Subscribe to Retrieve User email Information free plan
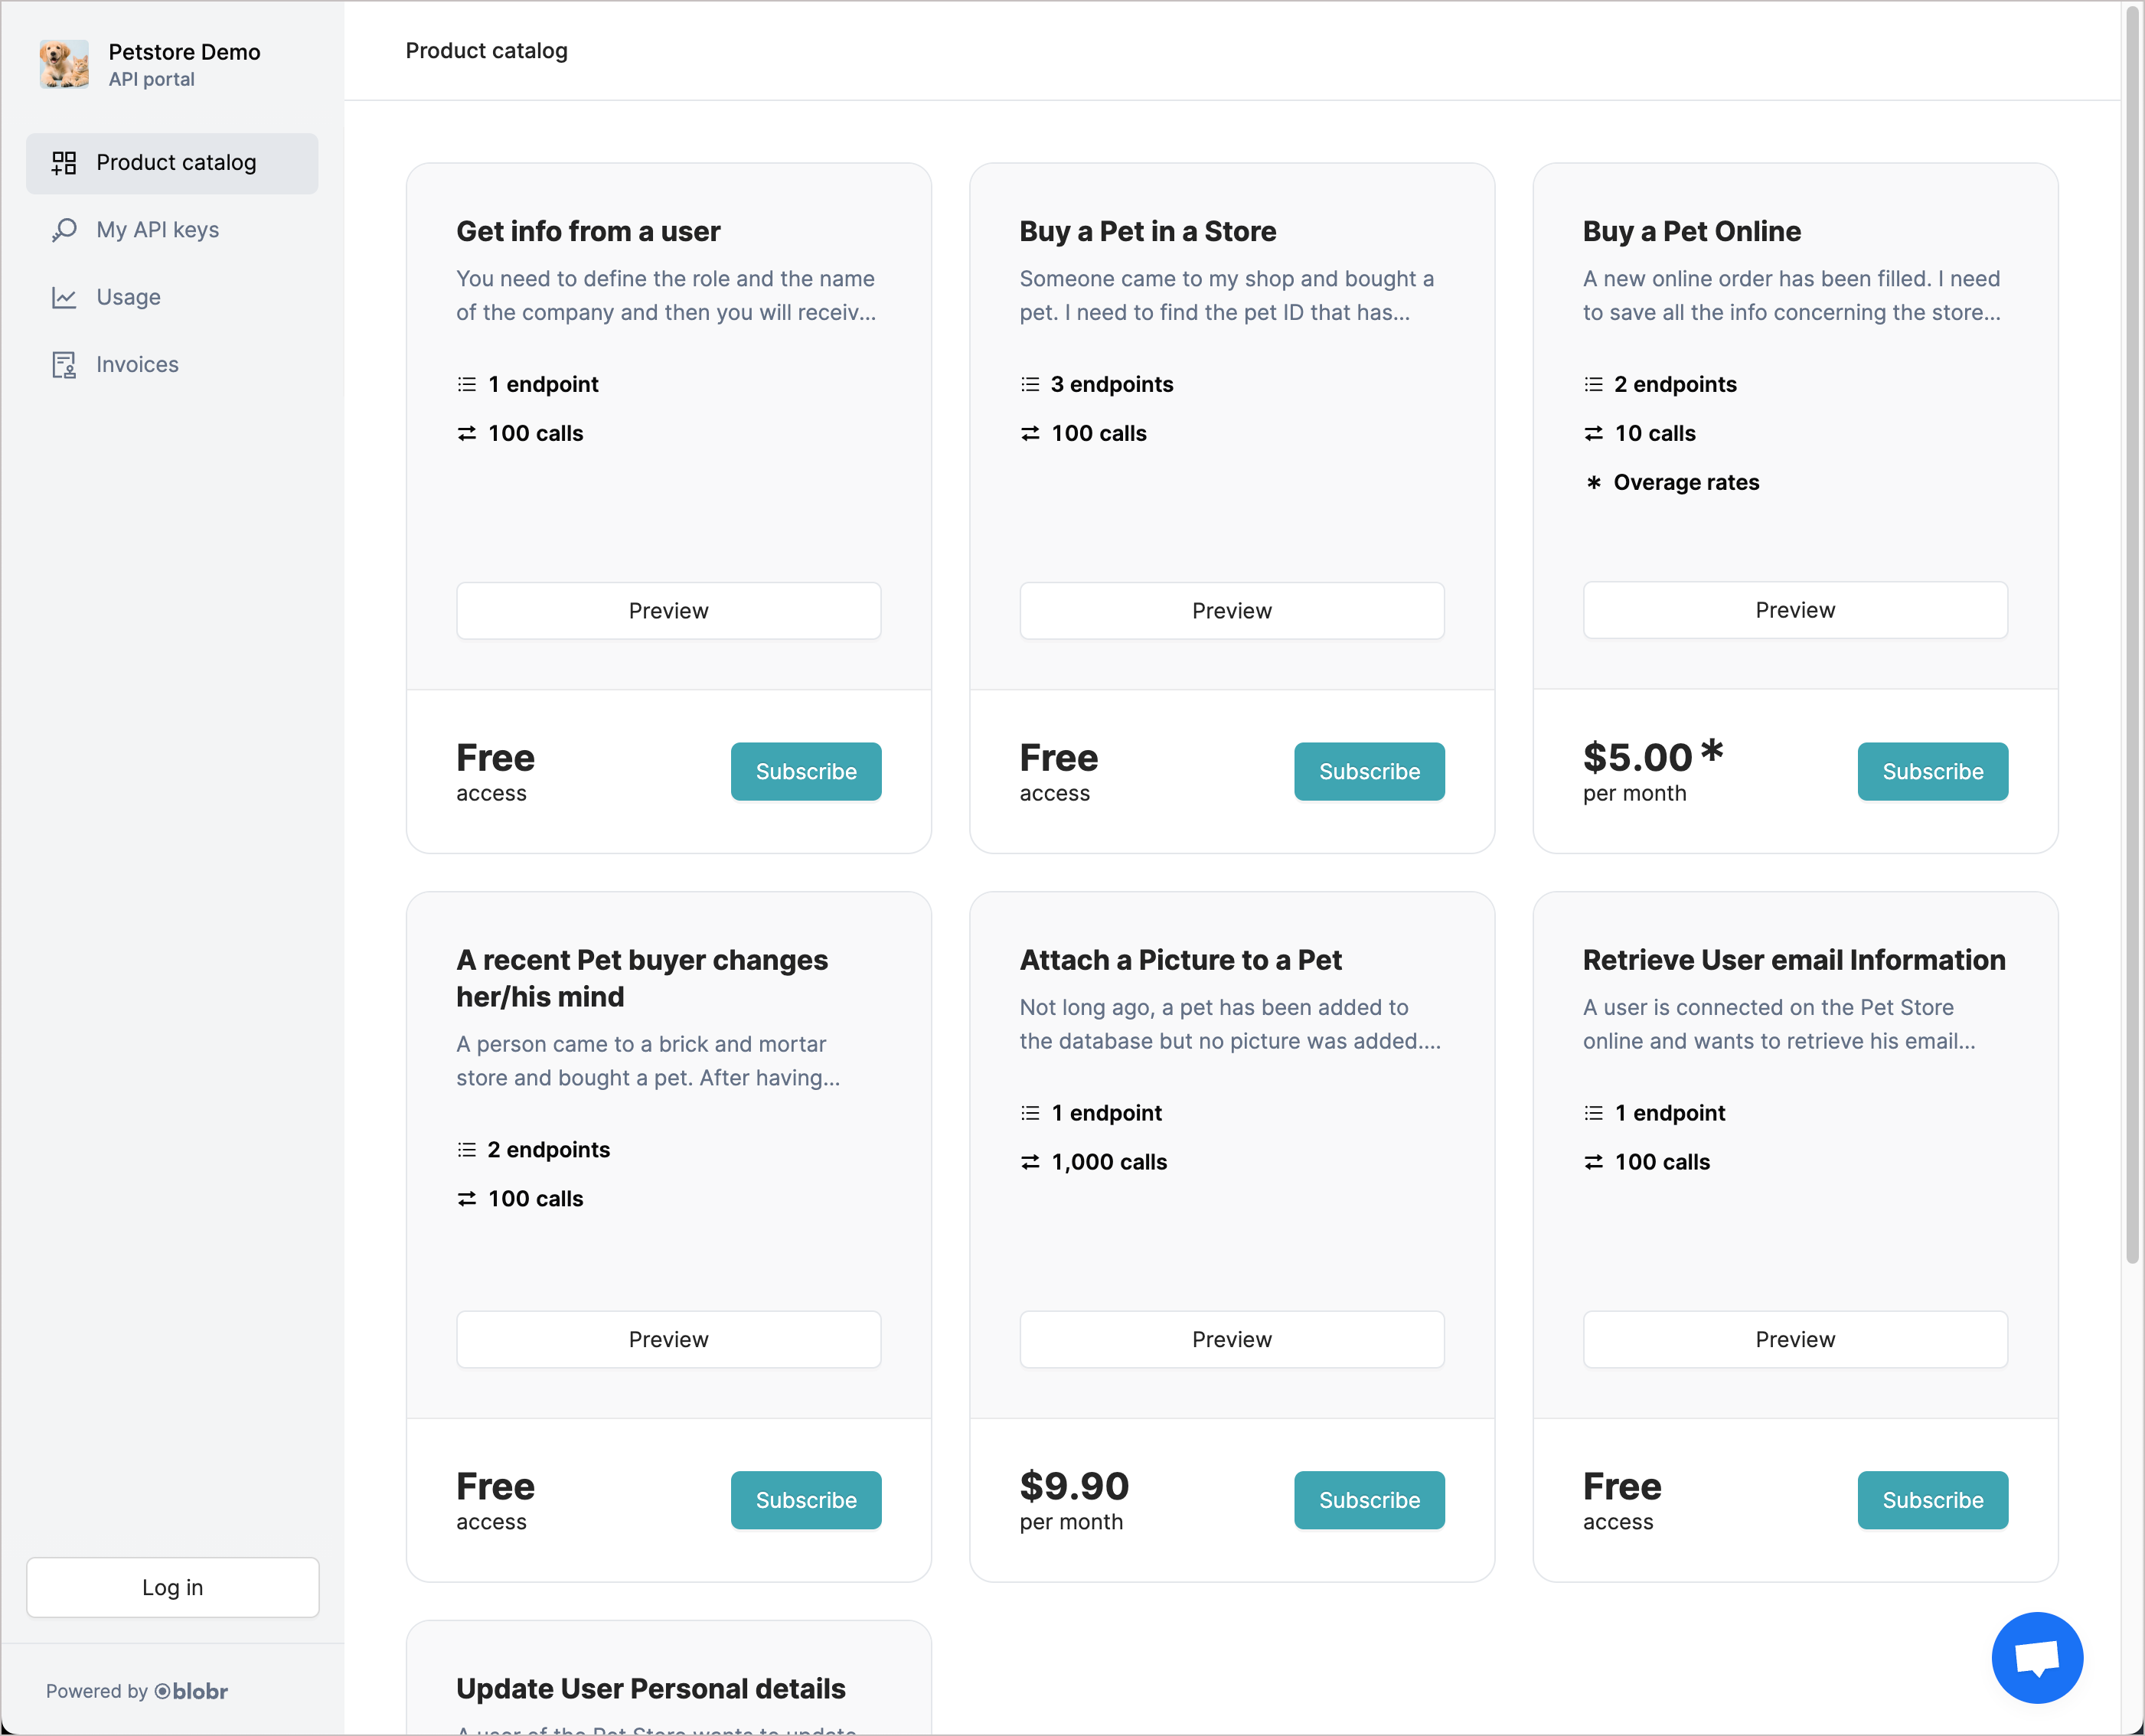The width and height of the screenshot is (2145, 1736). tap(1932, 1499)
